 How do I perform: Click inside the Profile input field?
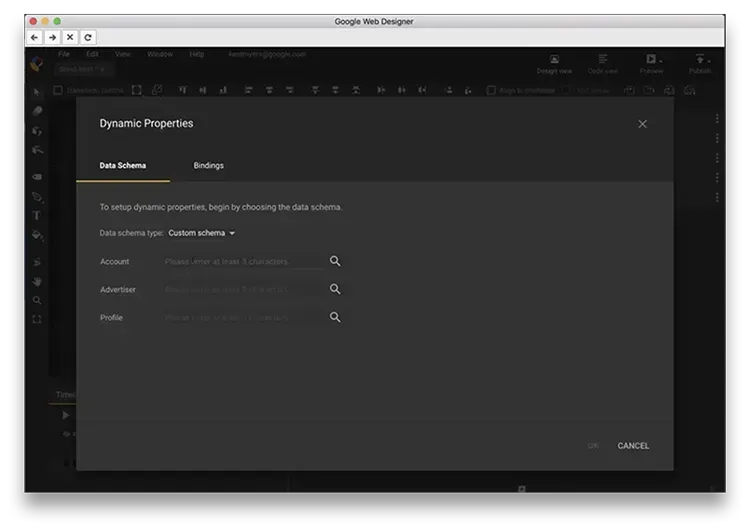[243, 318]
